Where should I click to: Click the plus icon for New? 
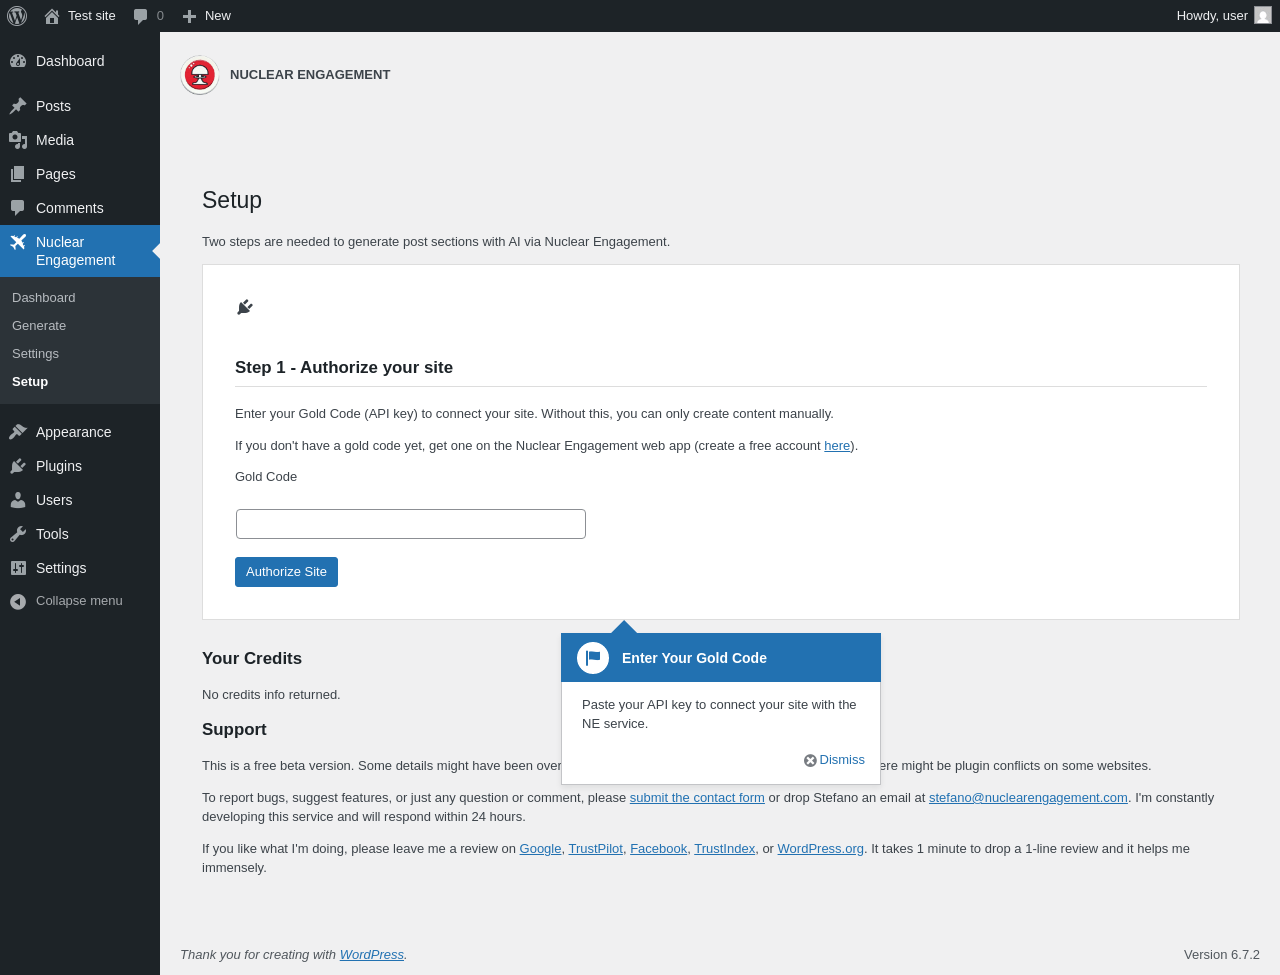189,16
